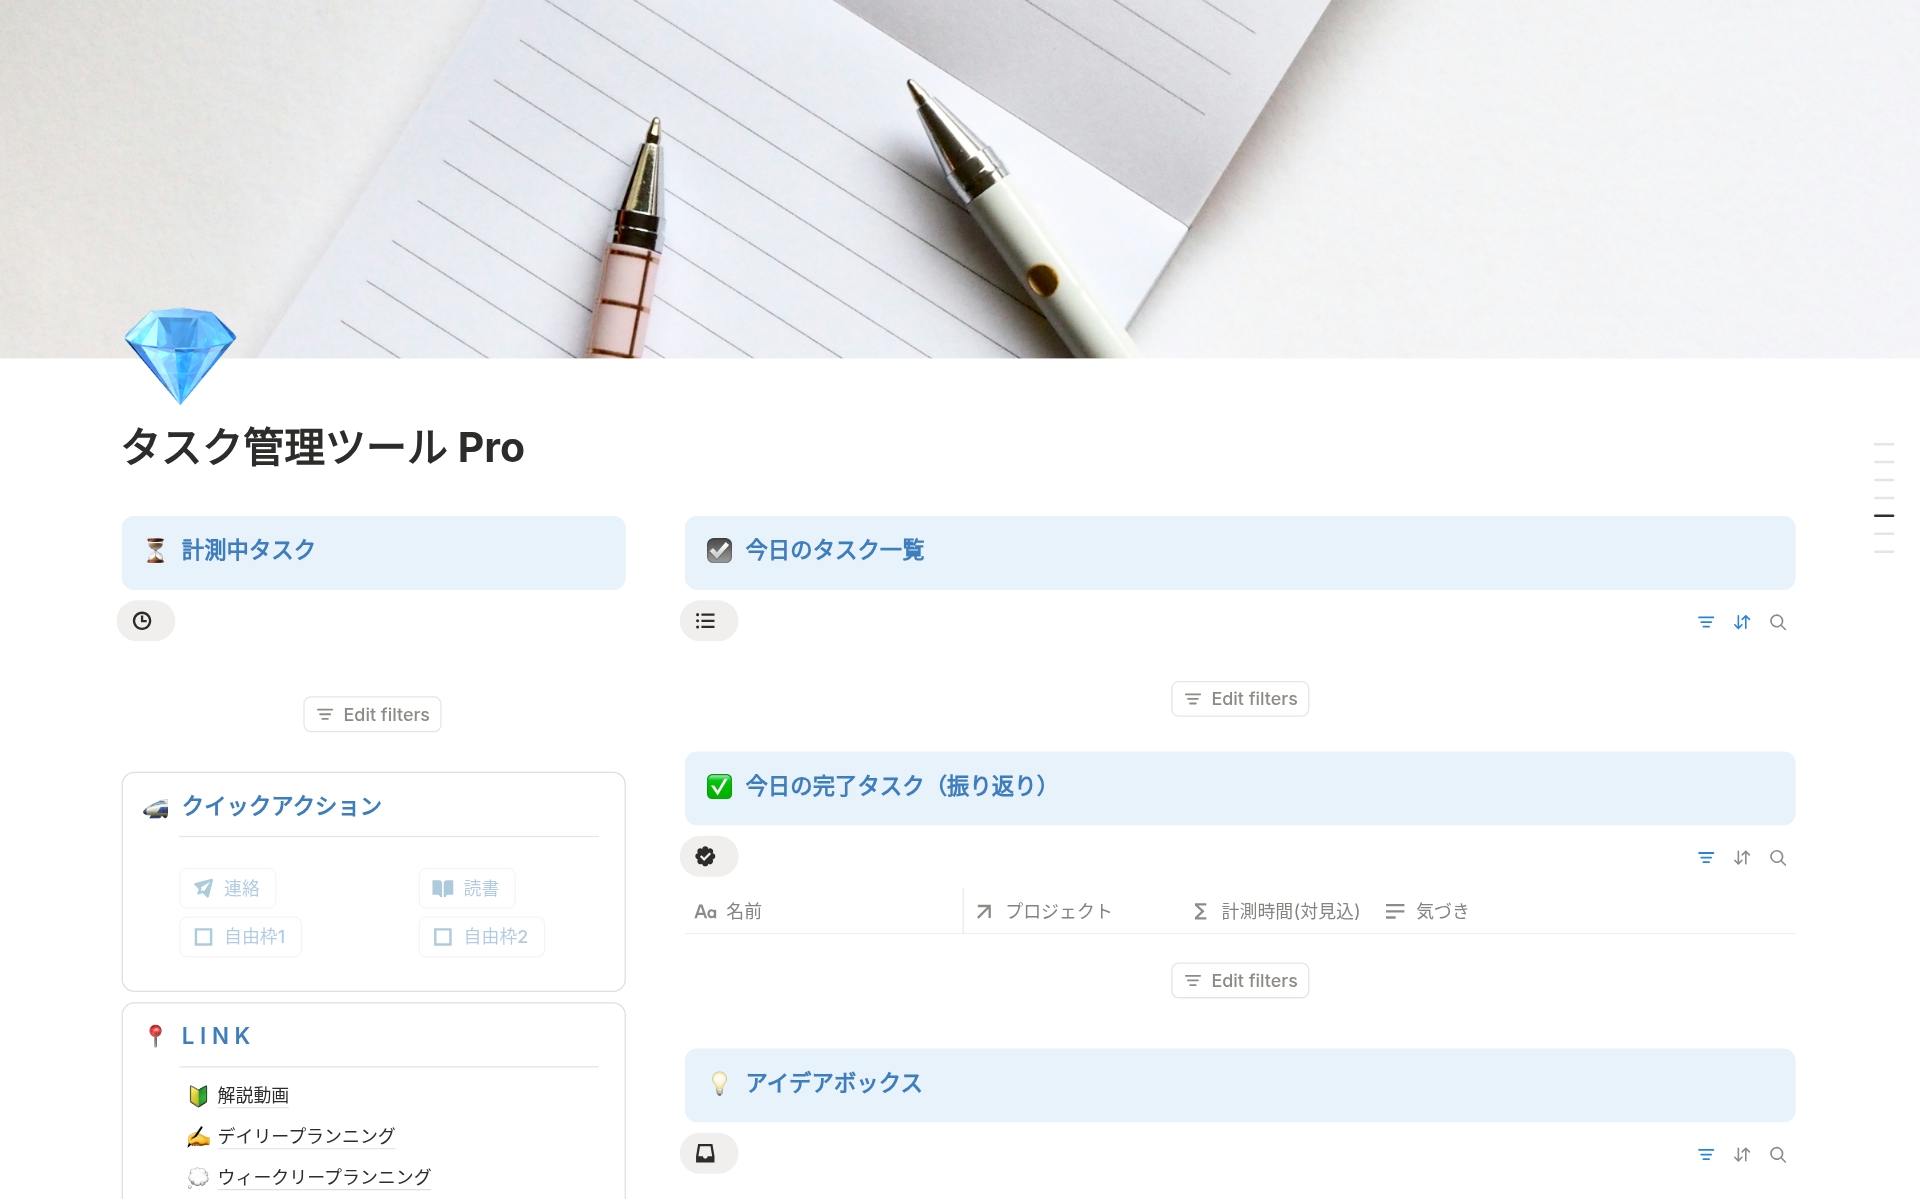Open the 解説動画 link
This screenshot has width=1920, height=1199.
253,1096
